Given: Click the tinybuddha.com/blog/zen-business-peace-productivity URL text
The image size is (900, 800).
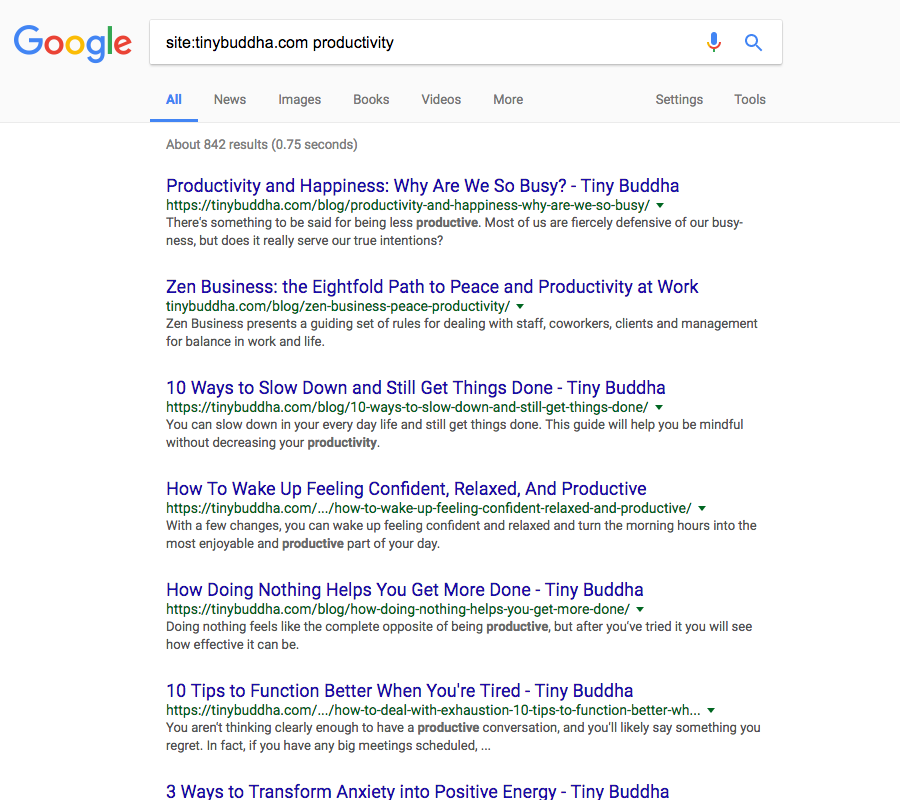Looking at the screenshot, I should point(338,306).
